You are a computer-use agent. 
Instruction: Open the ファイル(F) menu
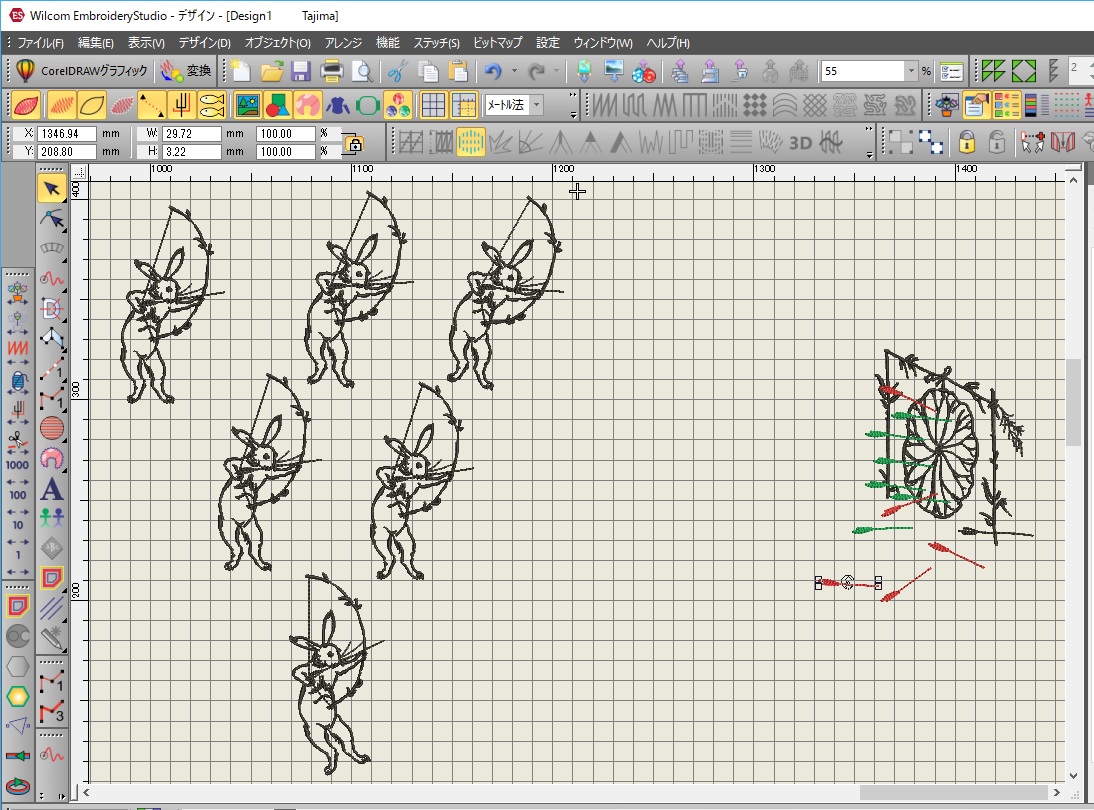pyautogui.click(x=40, y=43)
